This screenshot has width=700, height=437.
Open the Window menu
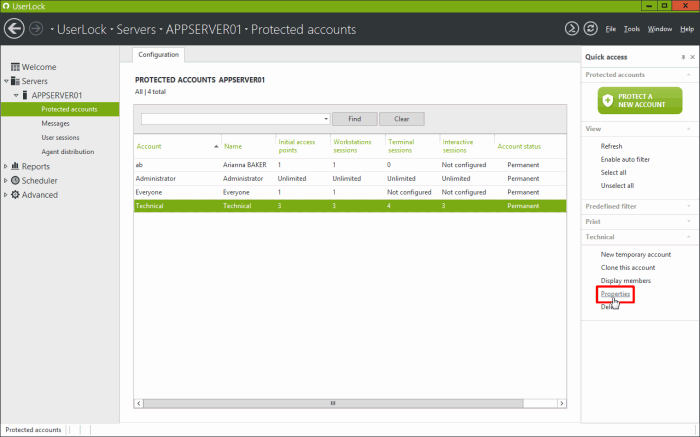(660, 29)
